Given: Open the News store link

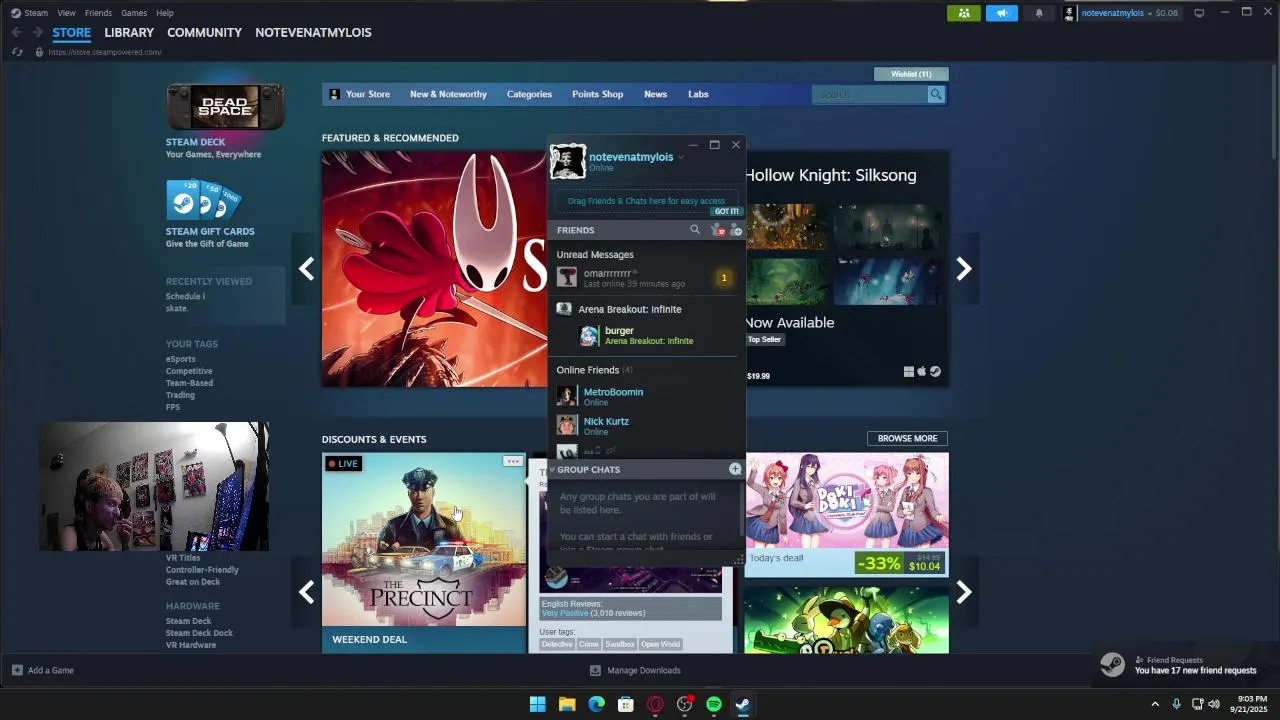Looking at the screenshot, I should [655, 94].
